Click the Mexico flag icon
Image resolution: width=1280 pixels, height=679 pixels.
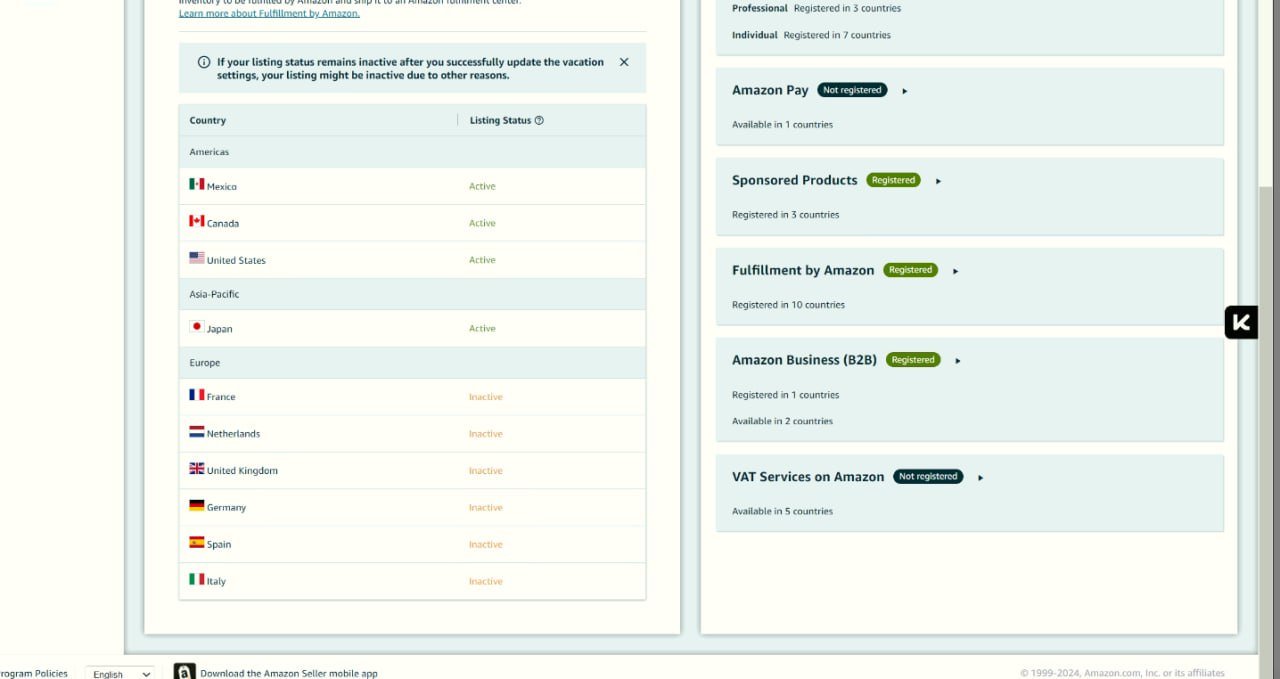197,184
